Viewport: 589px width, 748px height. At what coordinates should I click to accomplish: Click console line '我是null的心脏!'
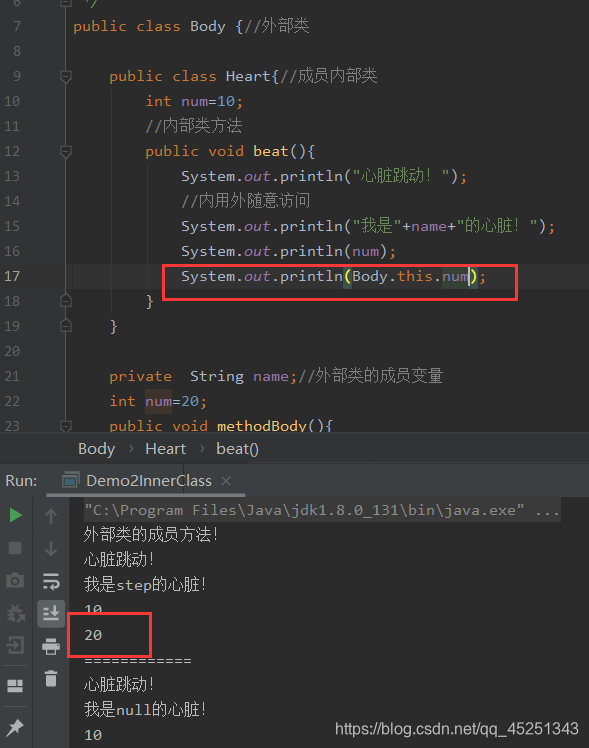pos(145,710)
